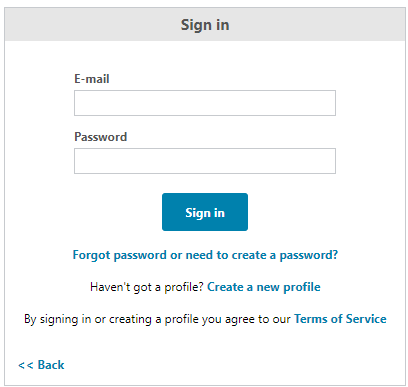The width and height of the screenshot is (408, 387).
Task: Click the "By signing in or creating" agreement text
Action: coord(157,319)
